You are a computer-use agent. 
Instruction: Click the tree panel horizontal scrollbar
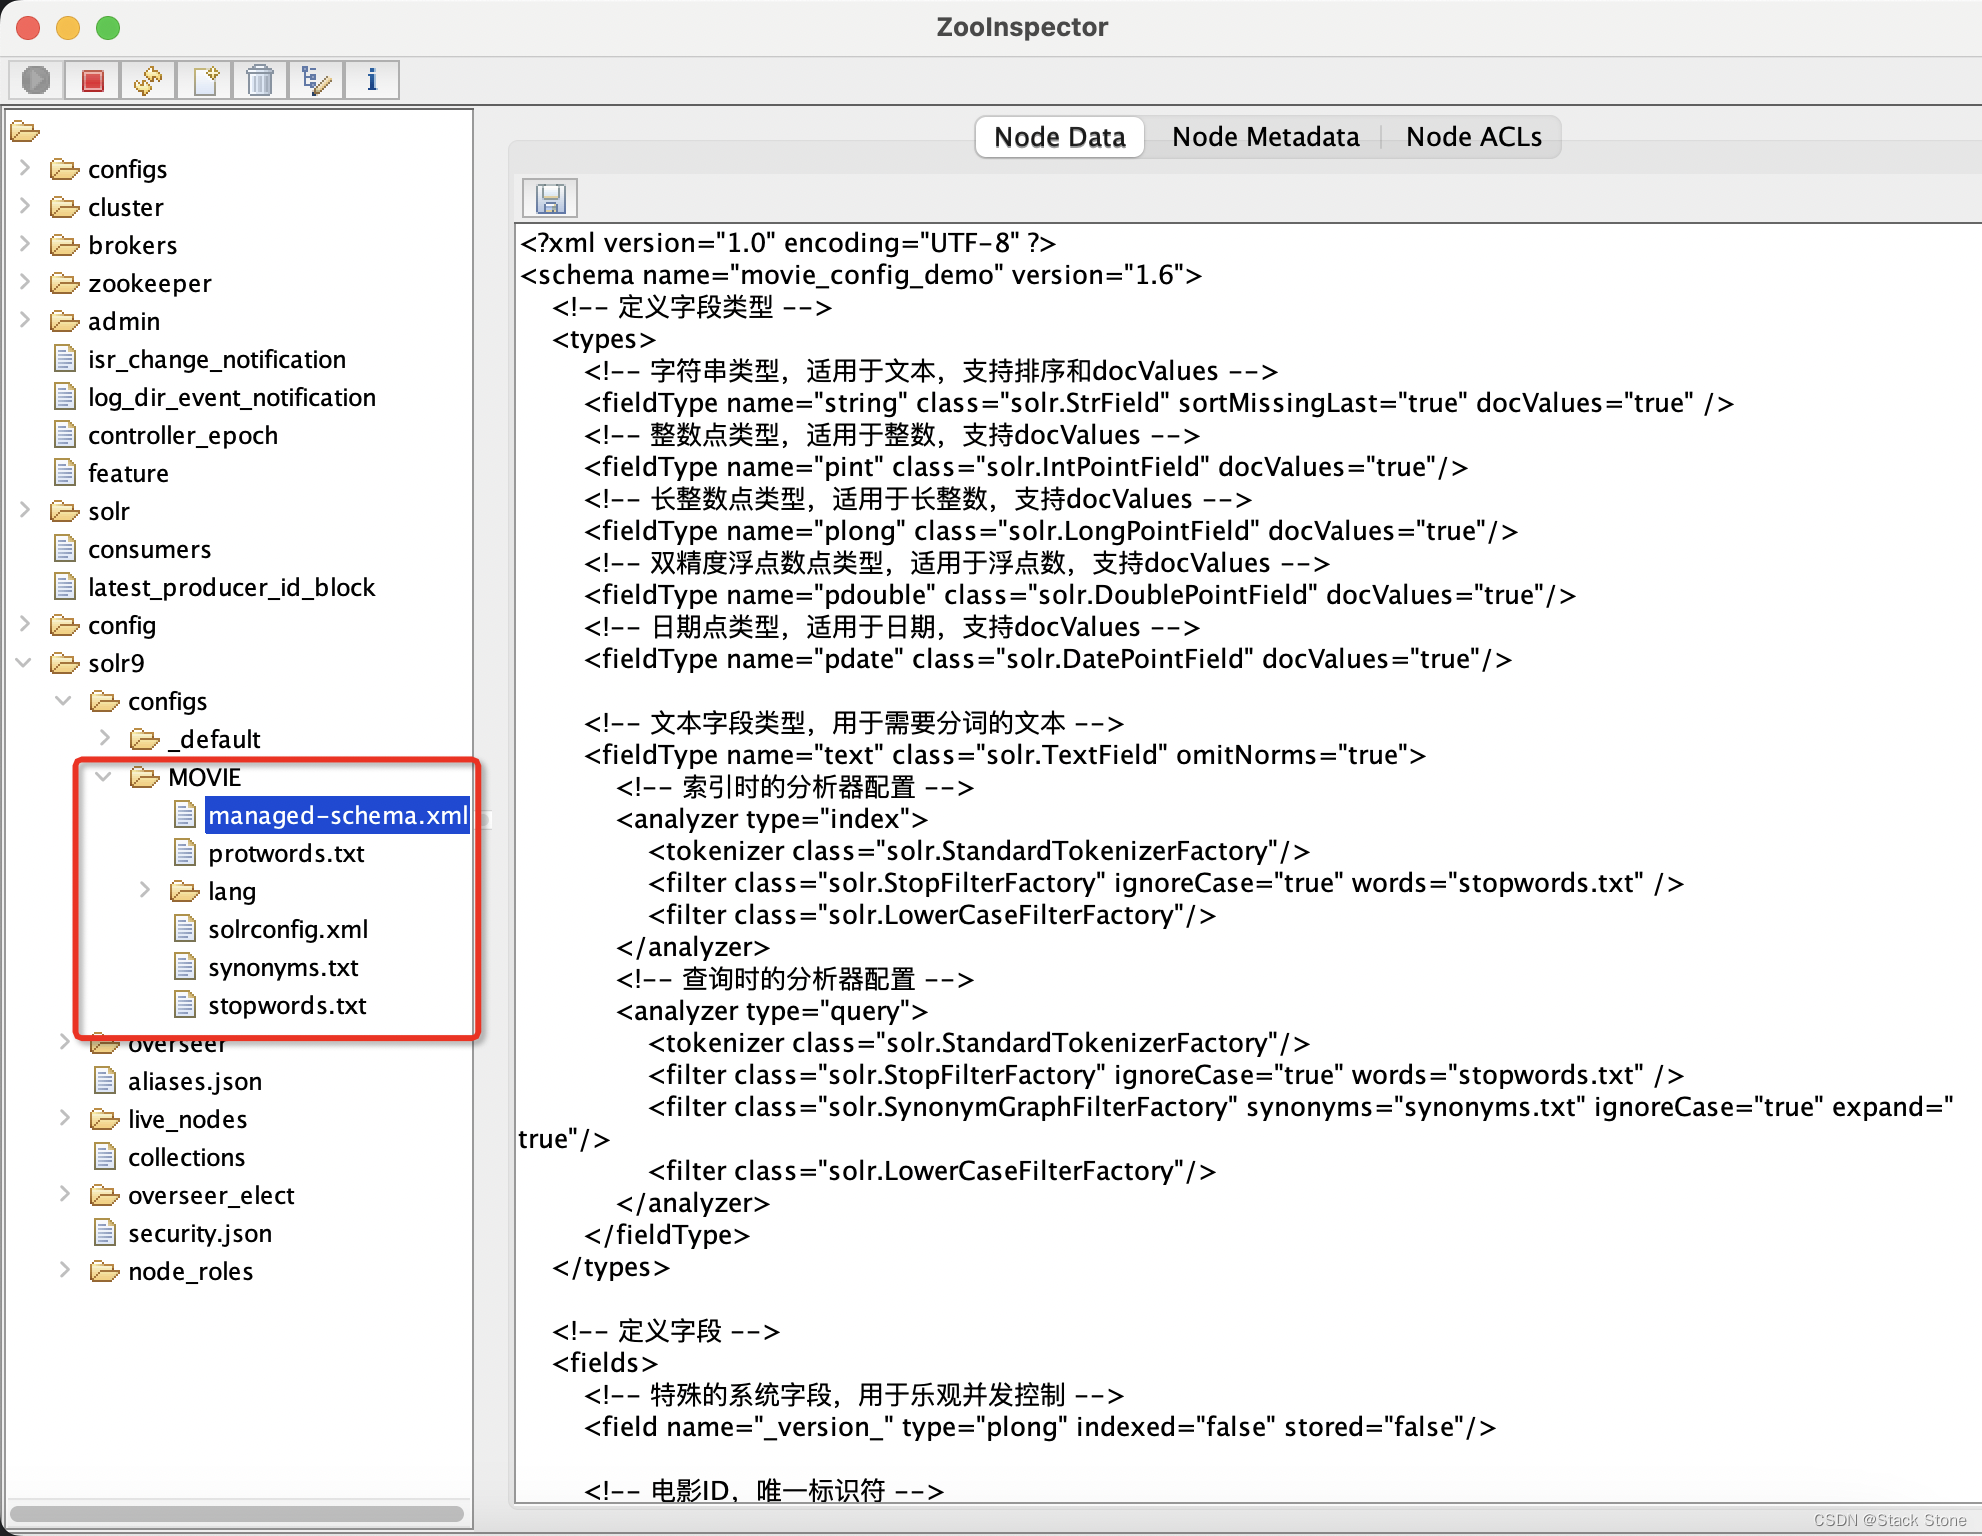(236, 1513)
